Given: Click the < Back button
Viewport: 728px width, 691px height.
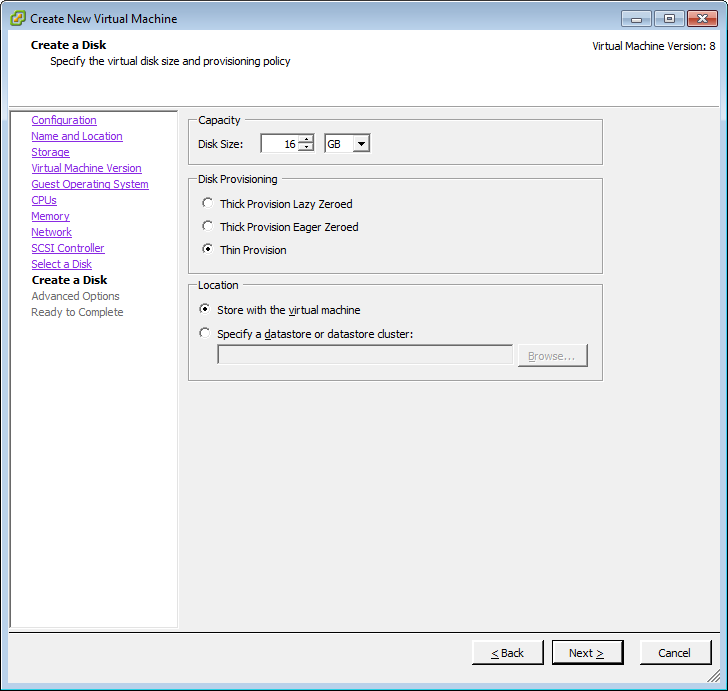Looking at the screenshot, I should [507, 653].
